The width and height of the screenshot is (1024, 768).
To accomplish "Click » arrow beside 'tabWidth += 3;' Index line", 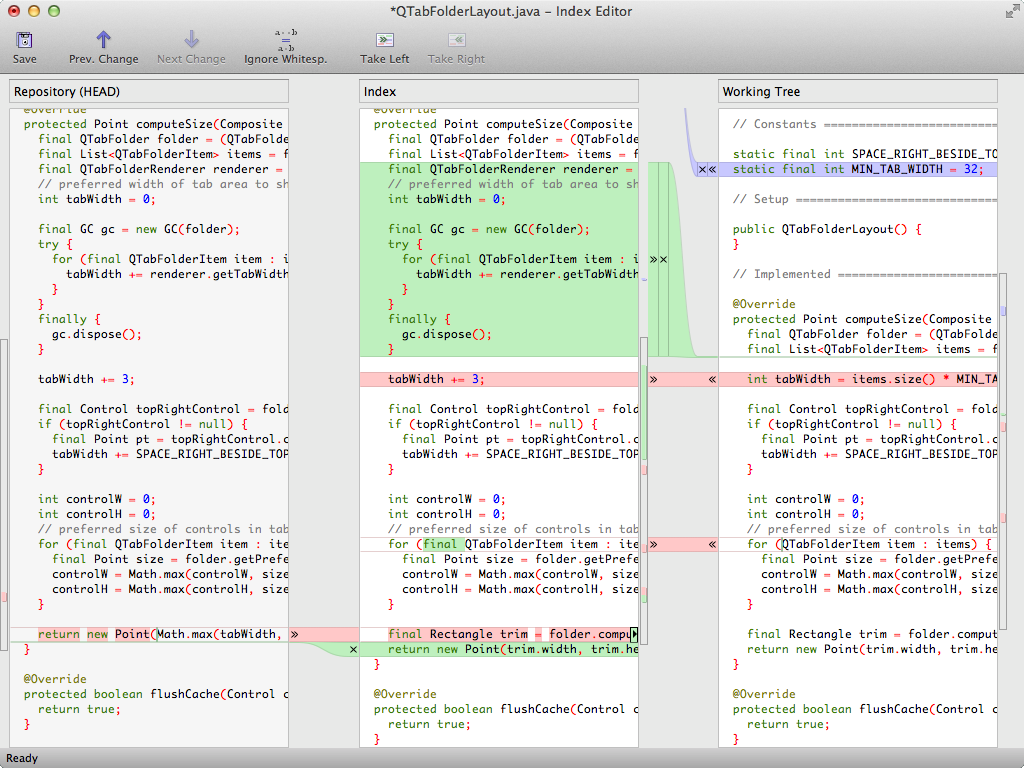I will tap(654, 379).
